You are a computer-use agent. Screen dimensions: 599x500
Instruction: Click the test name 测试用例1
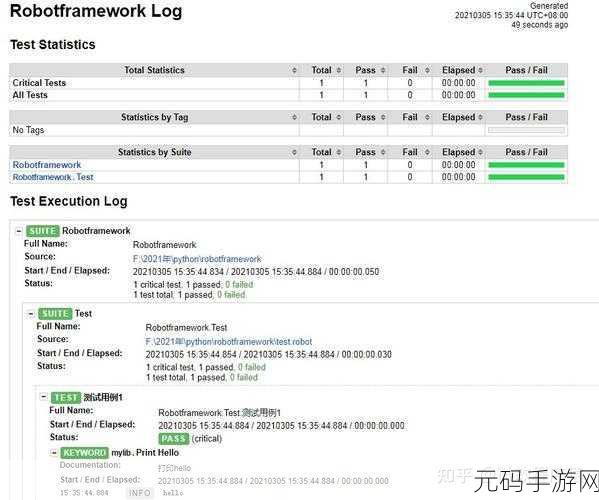[x=103, y=397]
